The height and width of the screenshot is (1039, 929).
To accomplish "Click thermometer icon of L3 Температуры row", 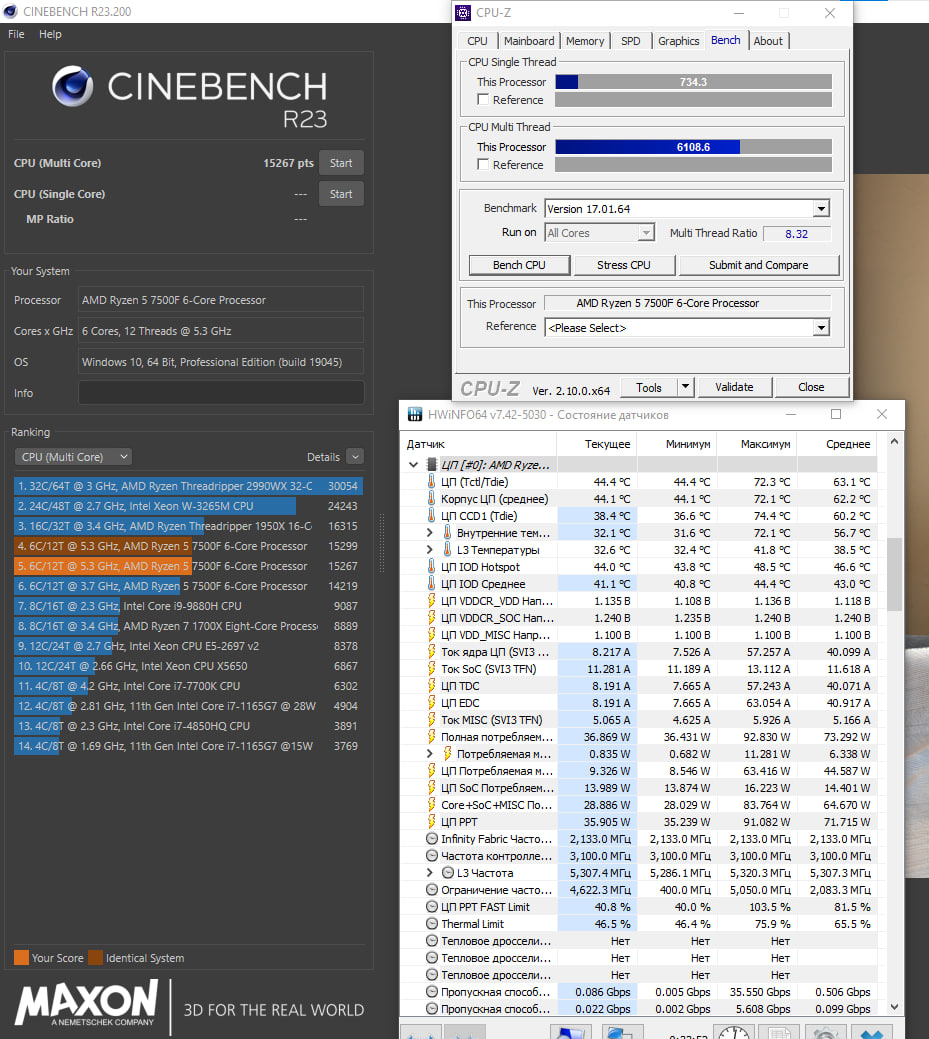I will [447, 549].
